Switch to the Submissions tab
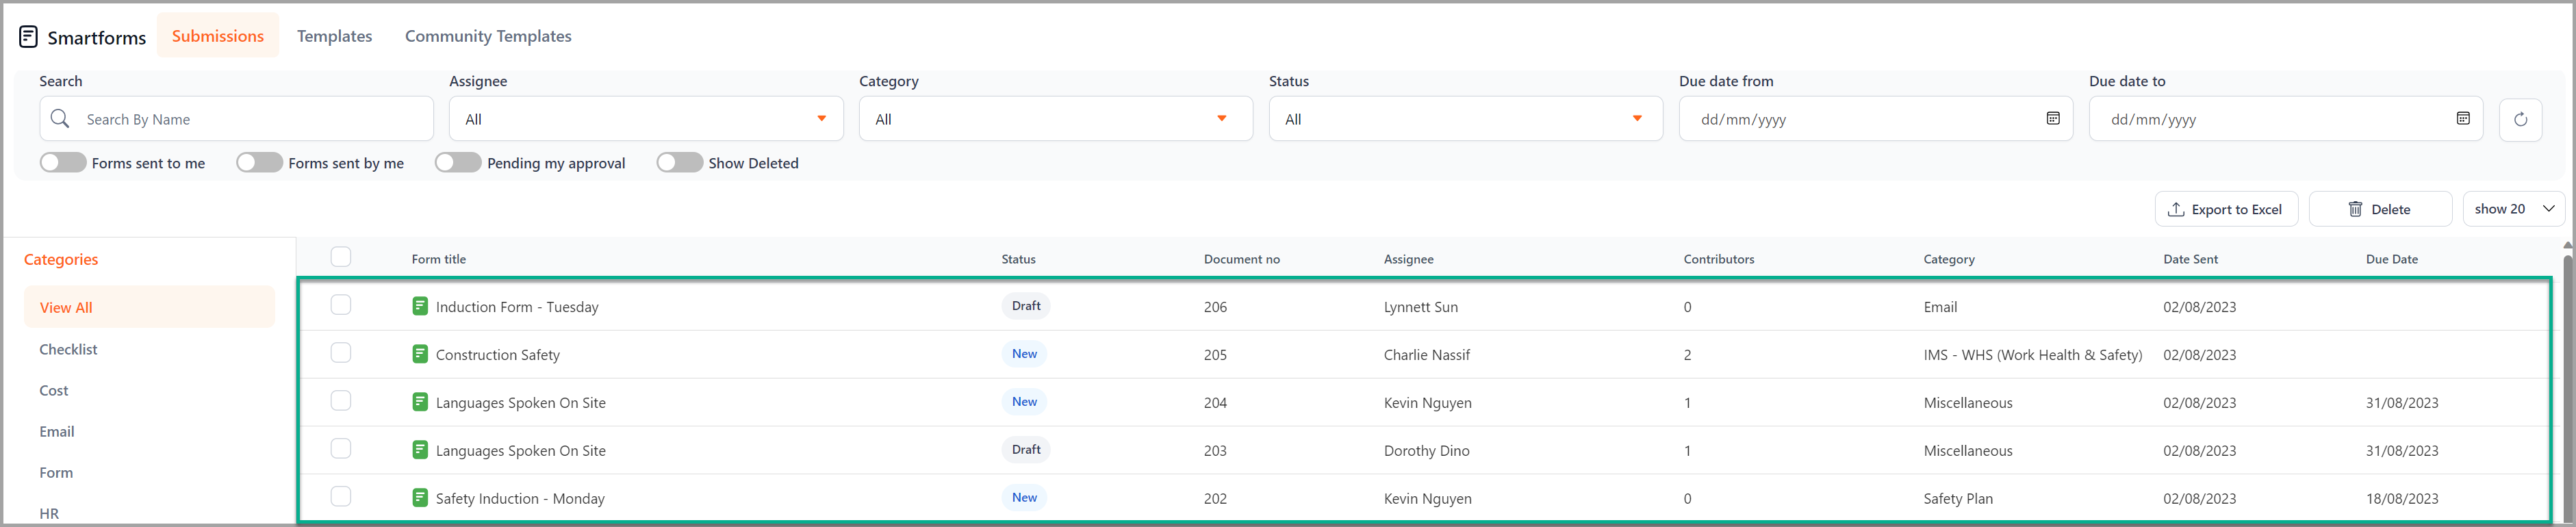 pos(218,36)
